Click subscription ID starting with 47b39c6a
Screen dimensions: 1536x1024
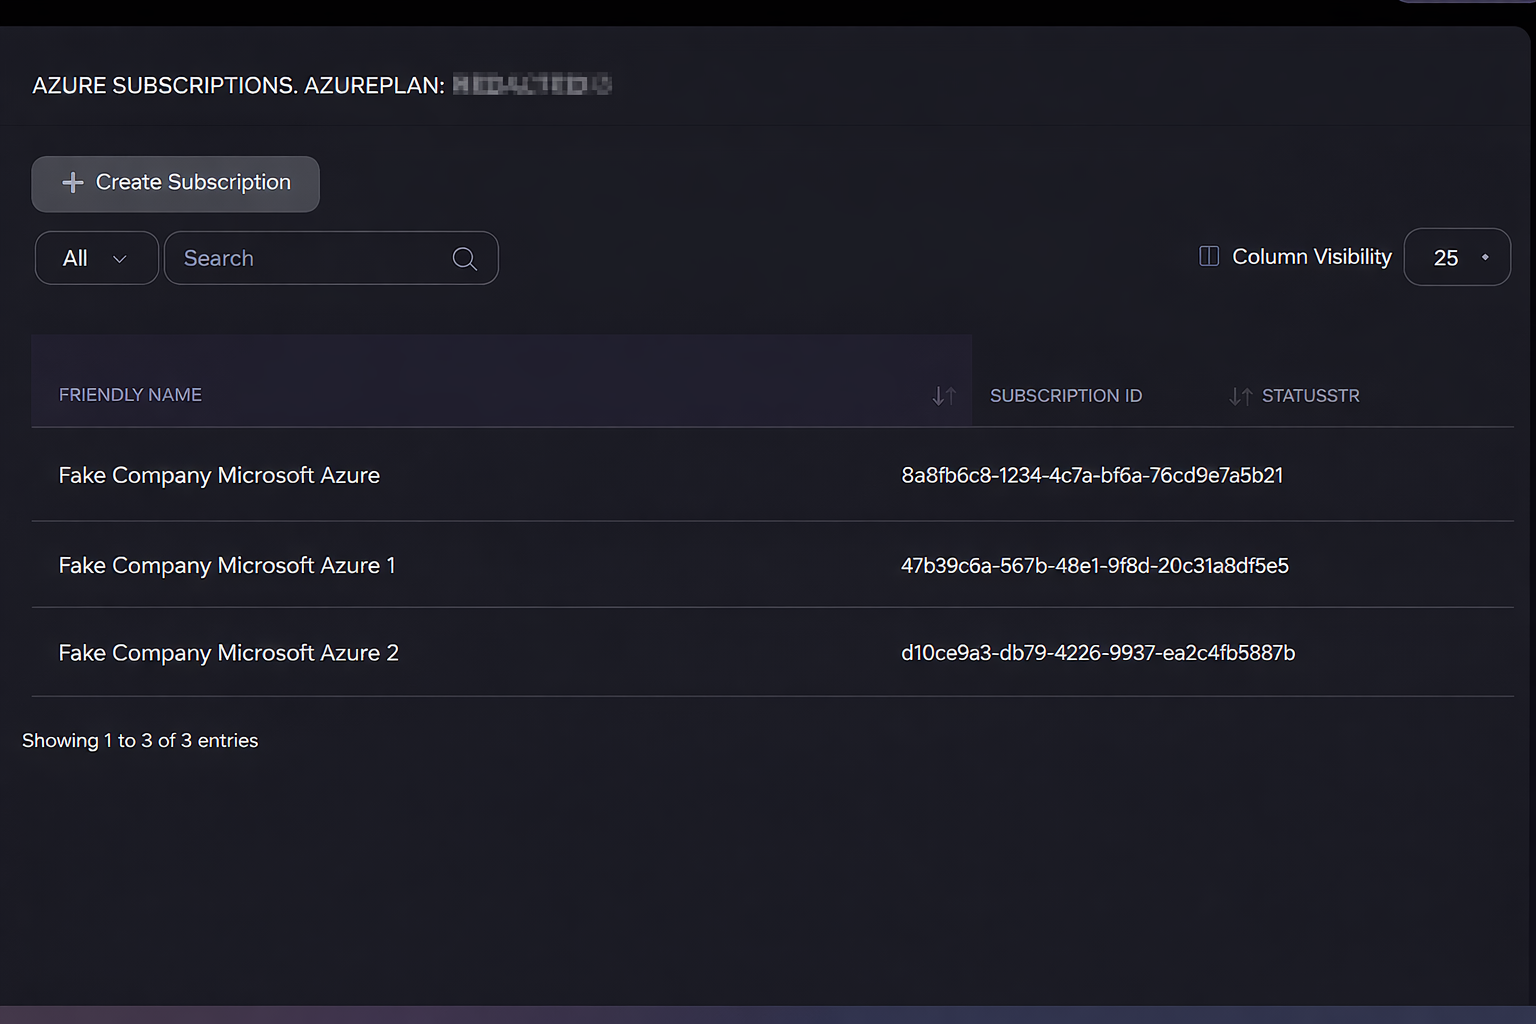pyautogui.click(x=1095, y=565)
